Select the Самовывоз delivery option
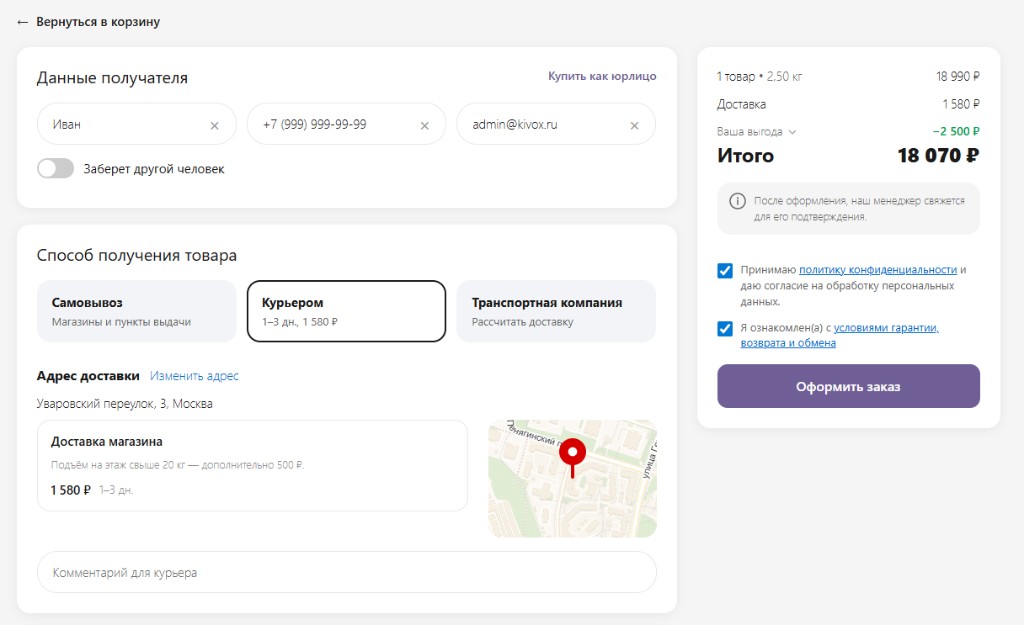 [x=136, y=311]
